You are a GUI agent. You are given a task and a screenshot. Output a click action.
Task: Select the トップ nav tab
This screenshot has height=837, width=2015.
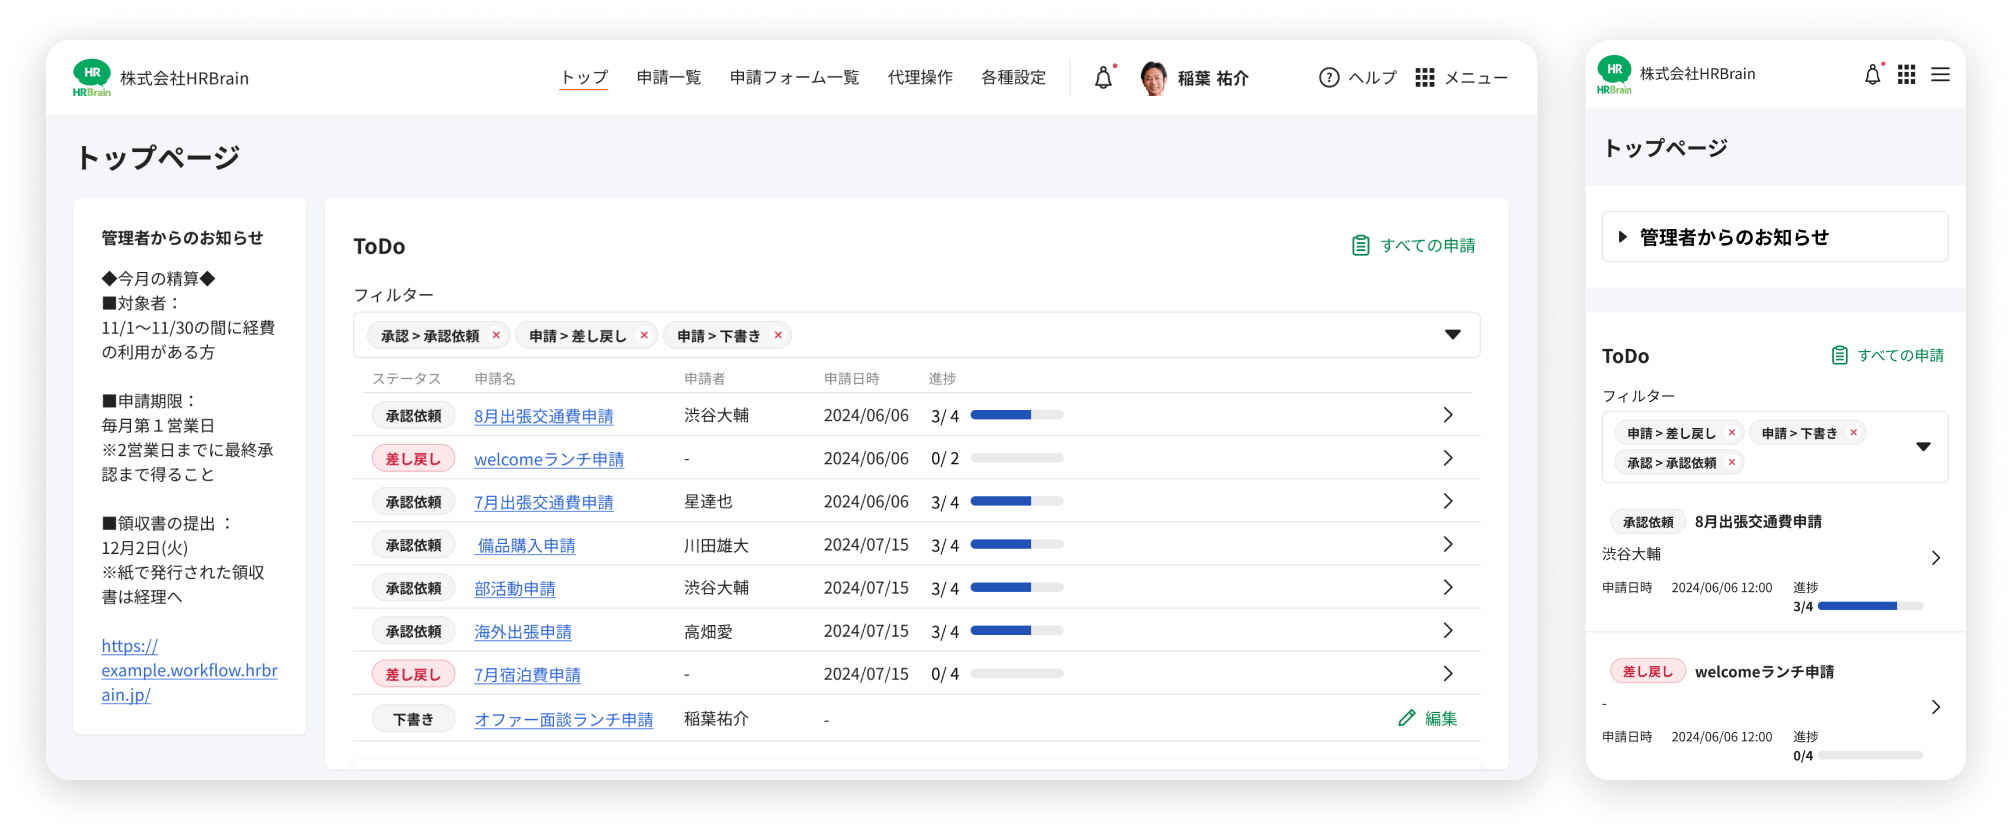coord(584,78)
